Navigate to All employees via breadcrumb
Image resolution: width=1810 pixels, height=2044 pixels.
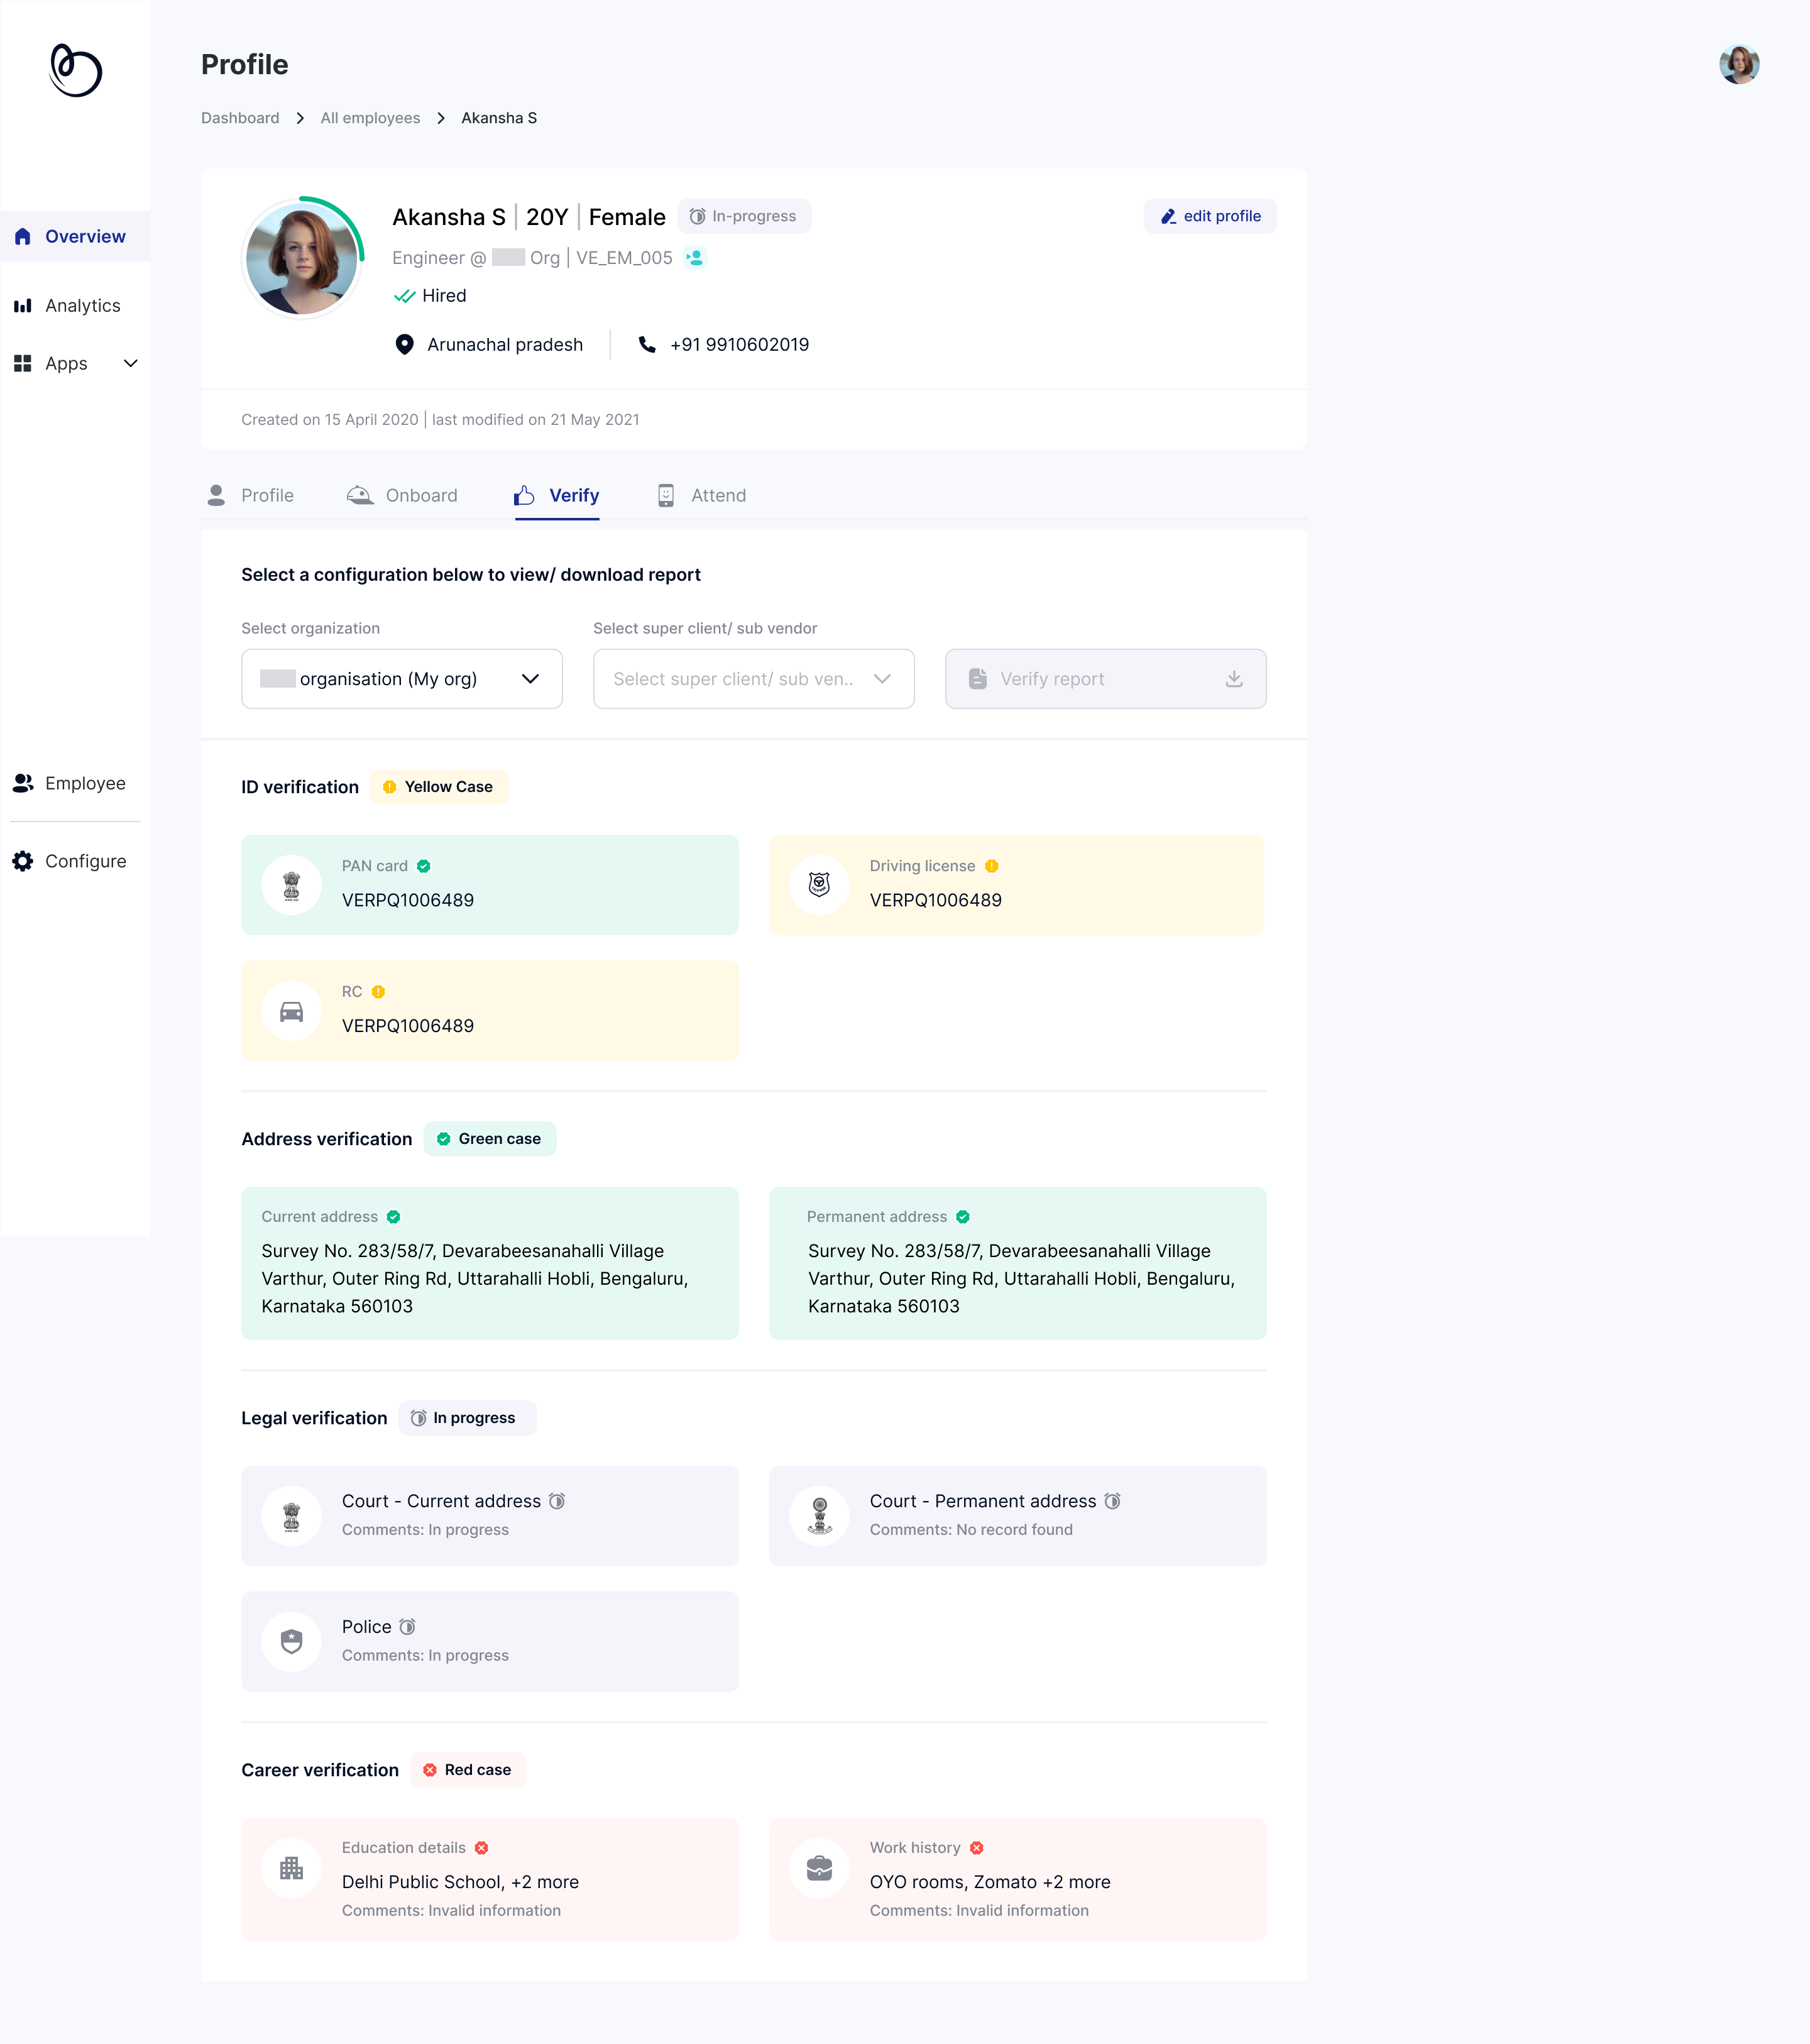point(370,117)
